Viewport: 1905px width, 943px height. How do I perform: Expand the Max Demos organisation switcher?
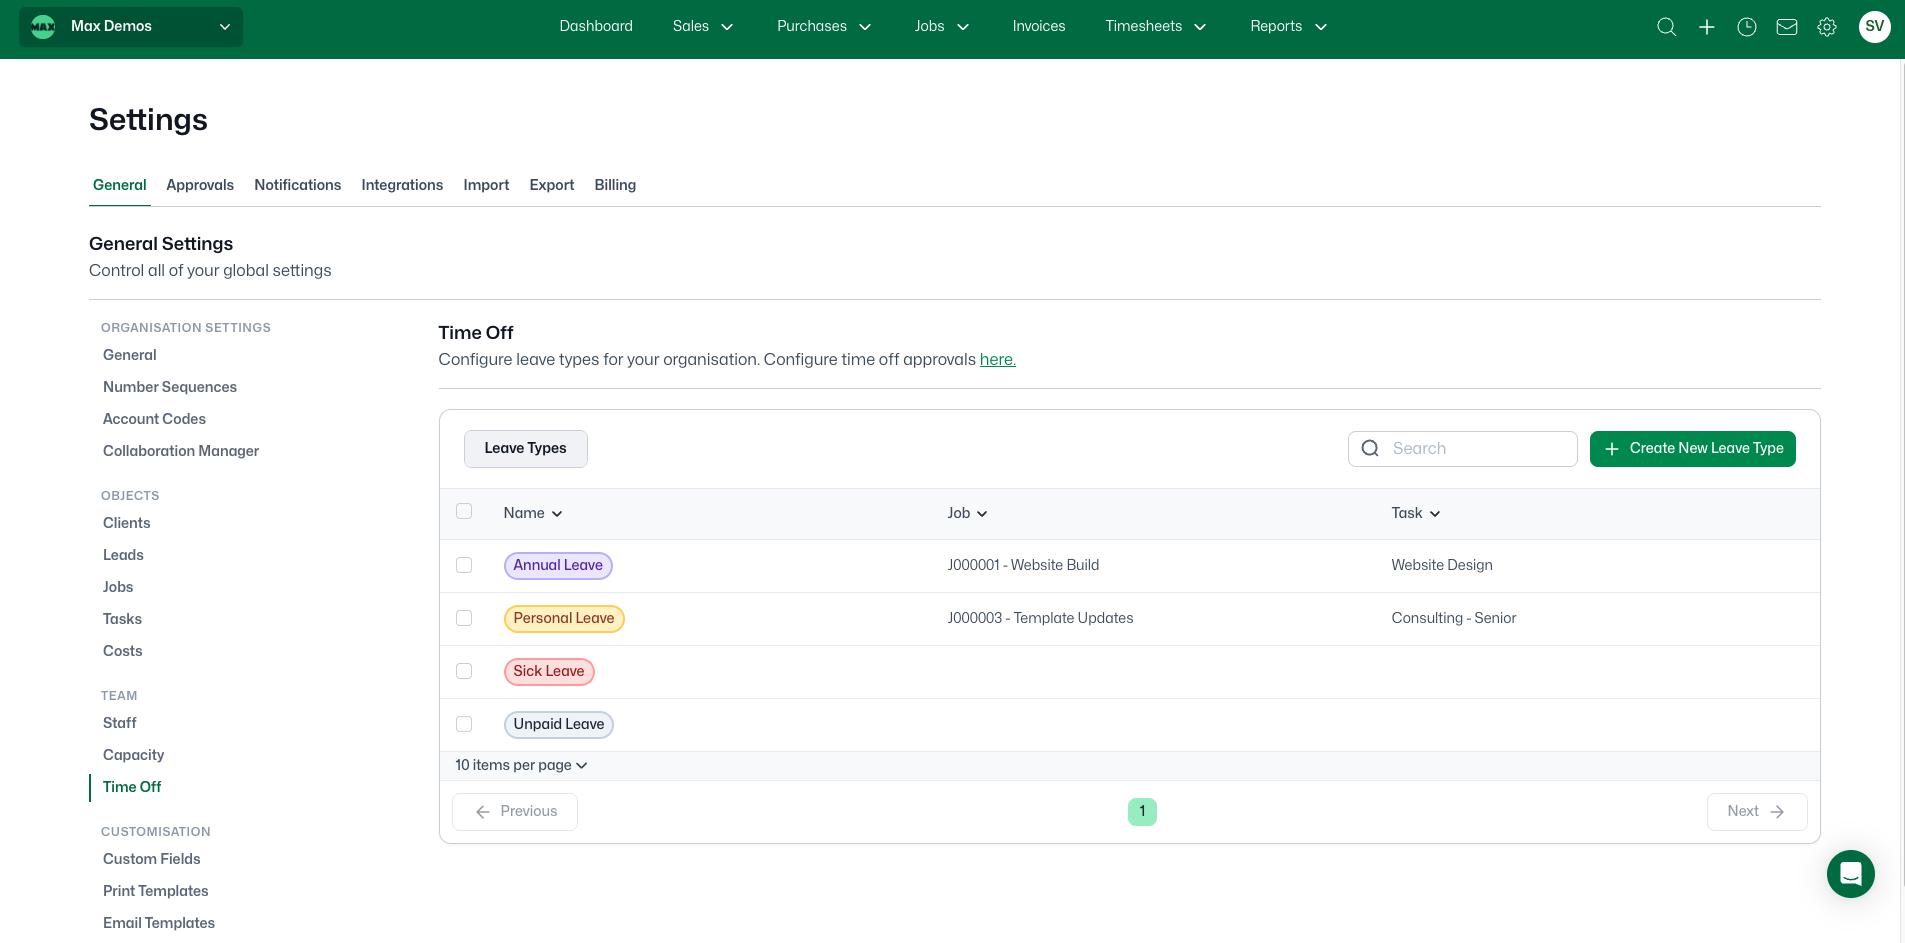[x=131, y=27]
